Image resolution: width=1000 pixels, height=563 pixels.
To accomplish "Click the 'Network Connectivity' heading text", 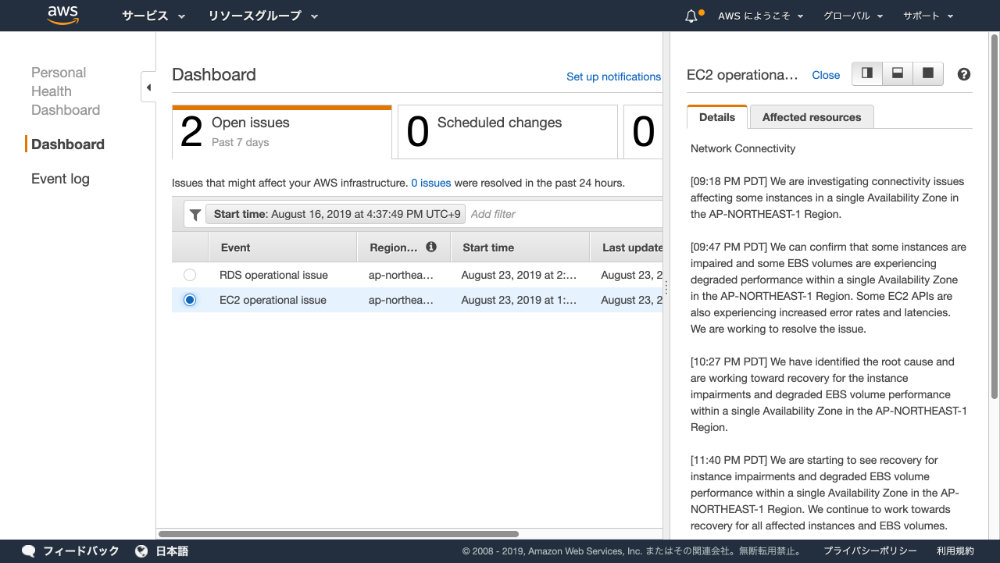I will 742,149.
